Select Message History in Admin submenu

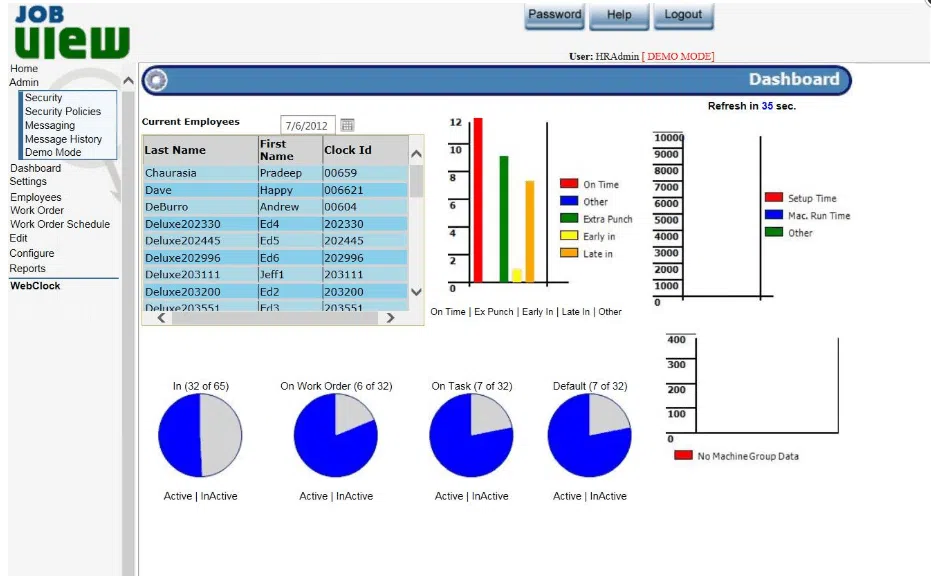click(x=63, y=139)
